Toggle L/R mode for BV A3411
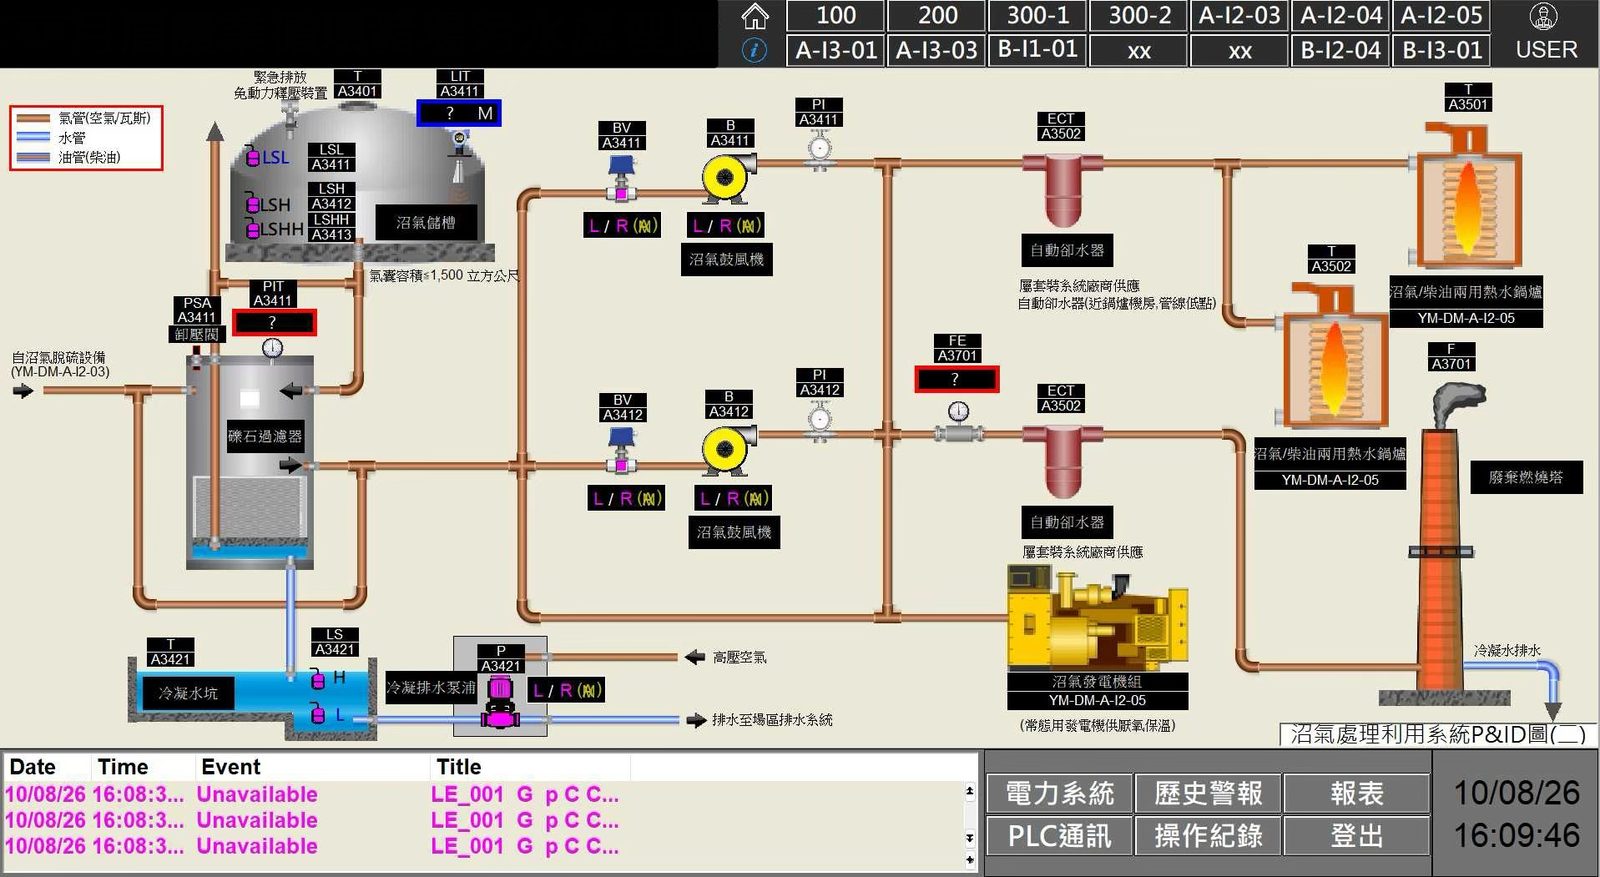Viewport: 1600px width, 877px height. click(622, 226)
